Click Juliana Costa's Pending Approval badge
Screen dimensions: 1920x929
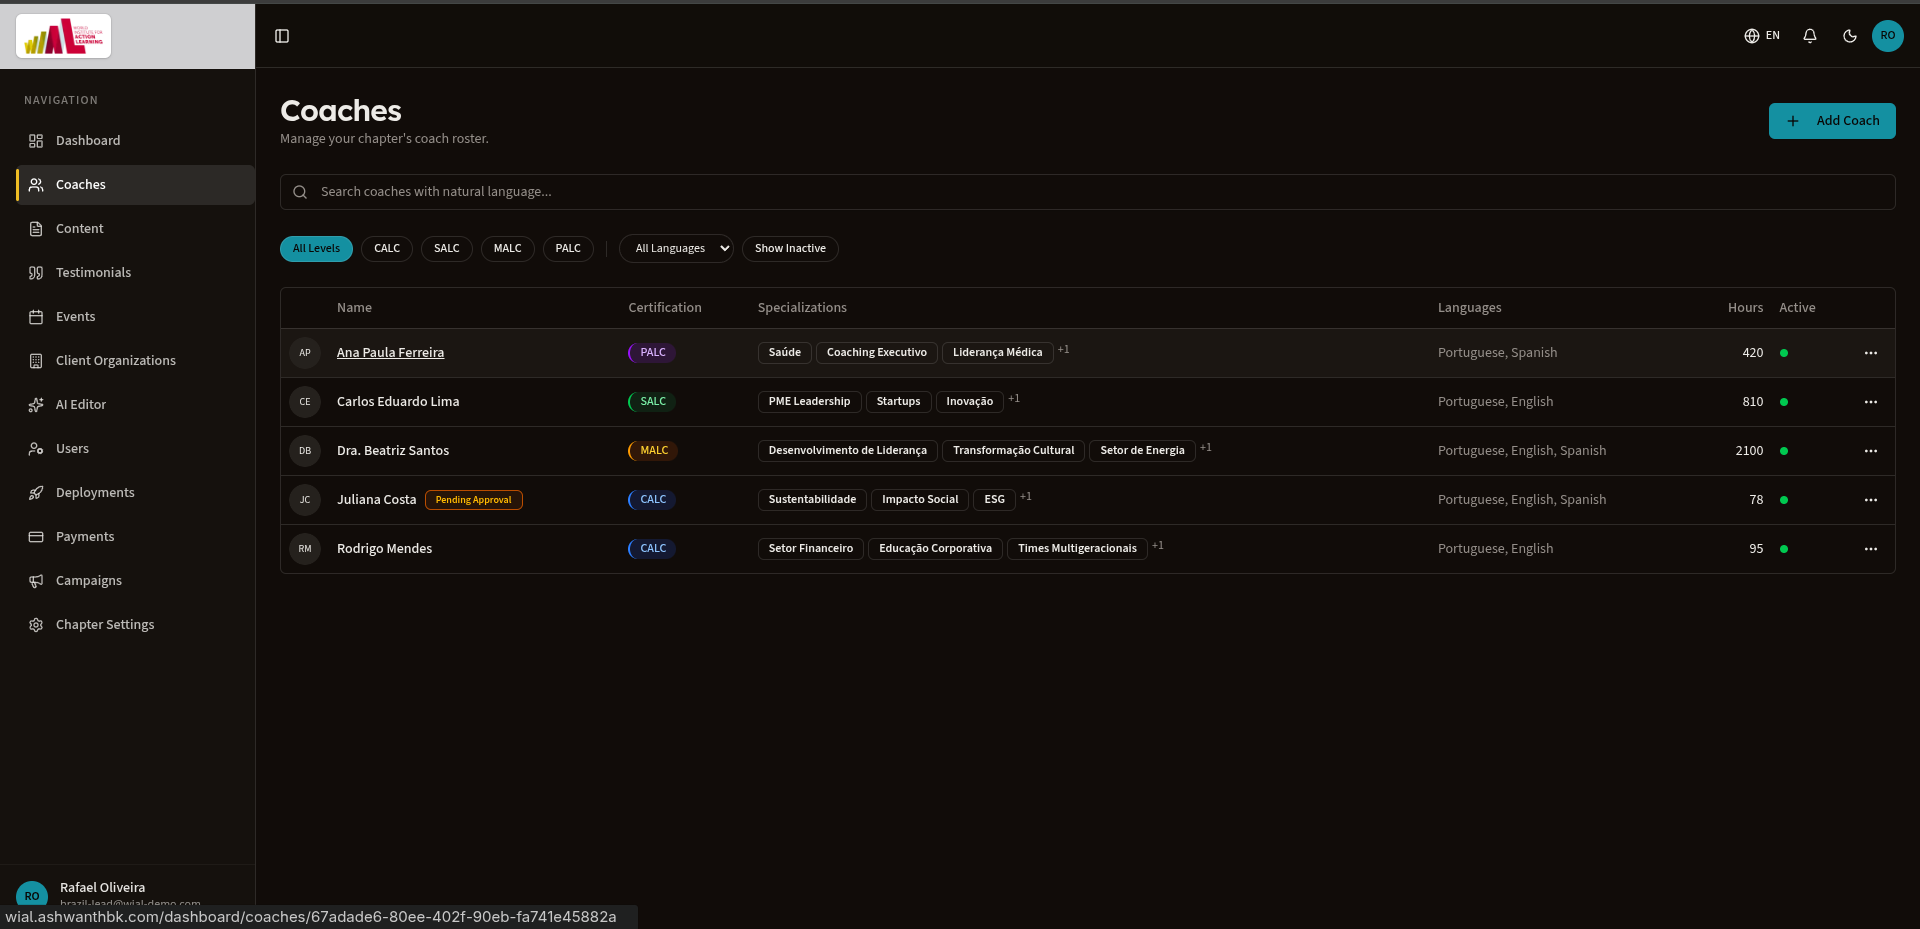473,500
